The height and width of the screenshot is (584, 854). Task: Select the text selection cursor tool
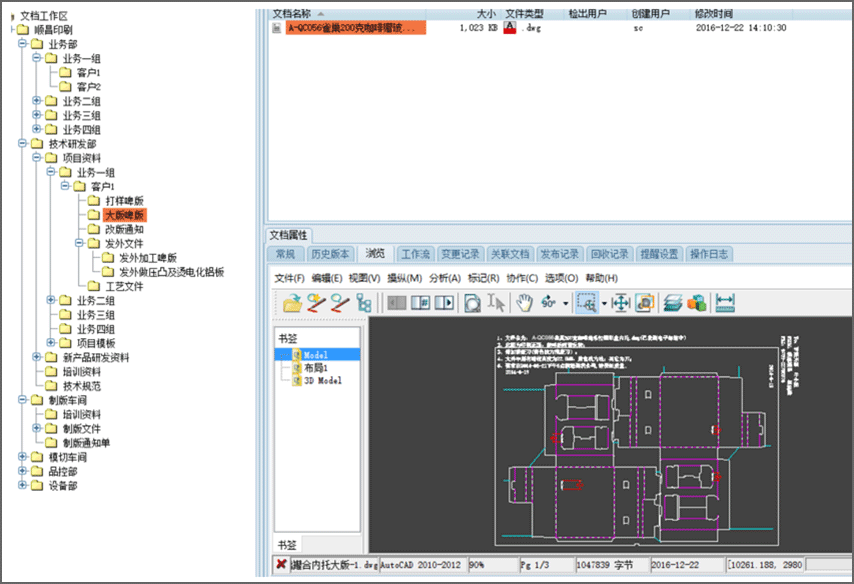pyautogui.click(x=497, y=302)
